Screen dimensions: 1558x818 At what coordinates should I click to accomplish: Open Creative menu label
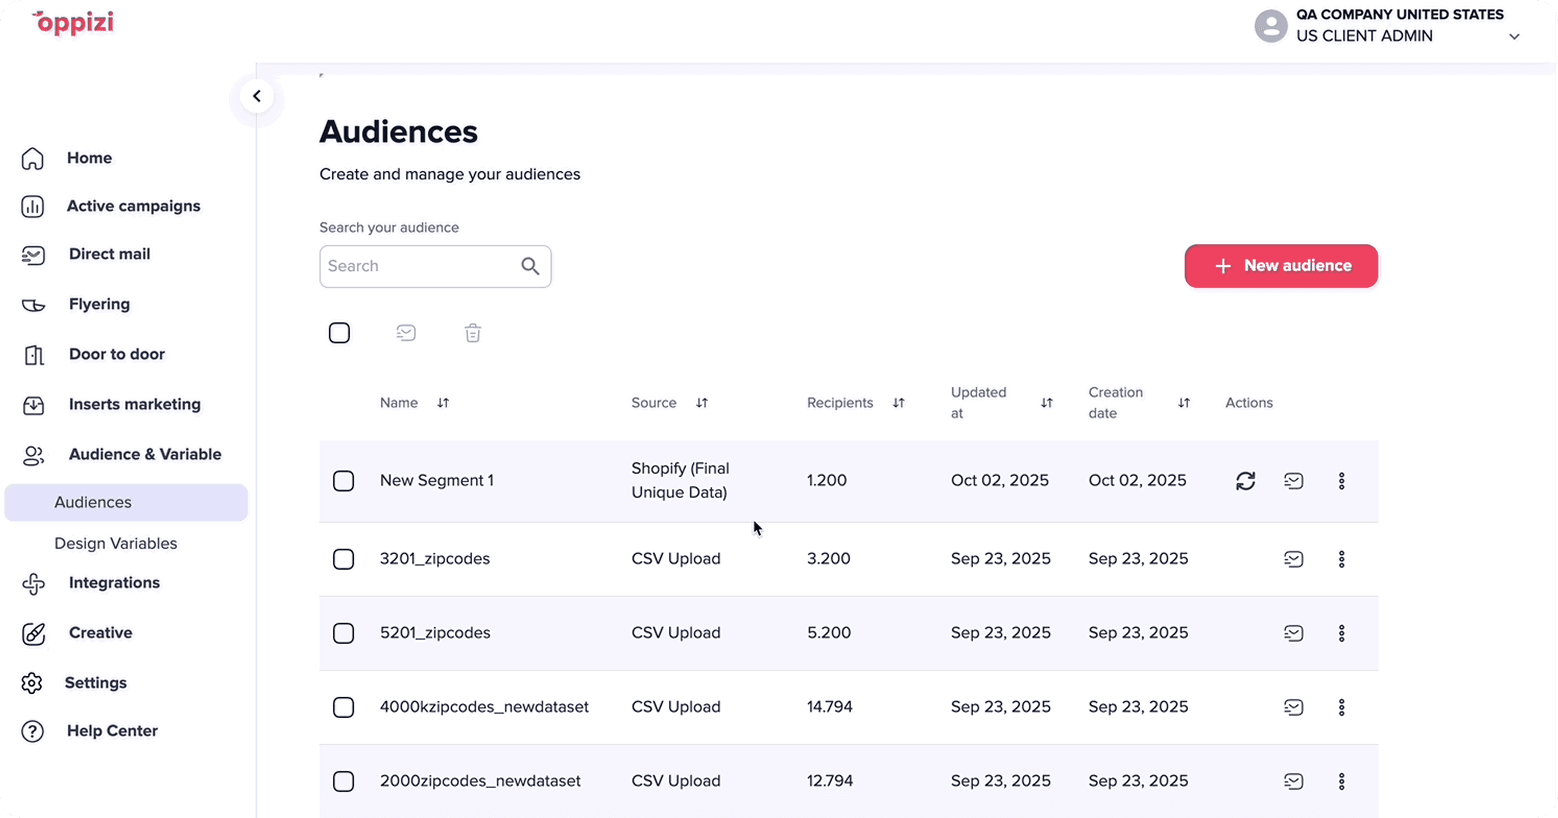[101, 633]
